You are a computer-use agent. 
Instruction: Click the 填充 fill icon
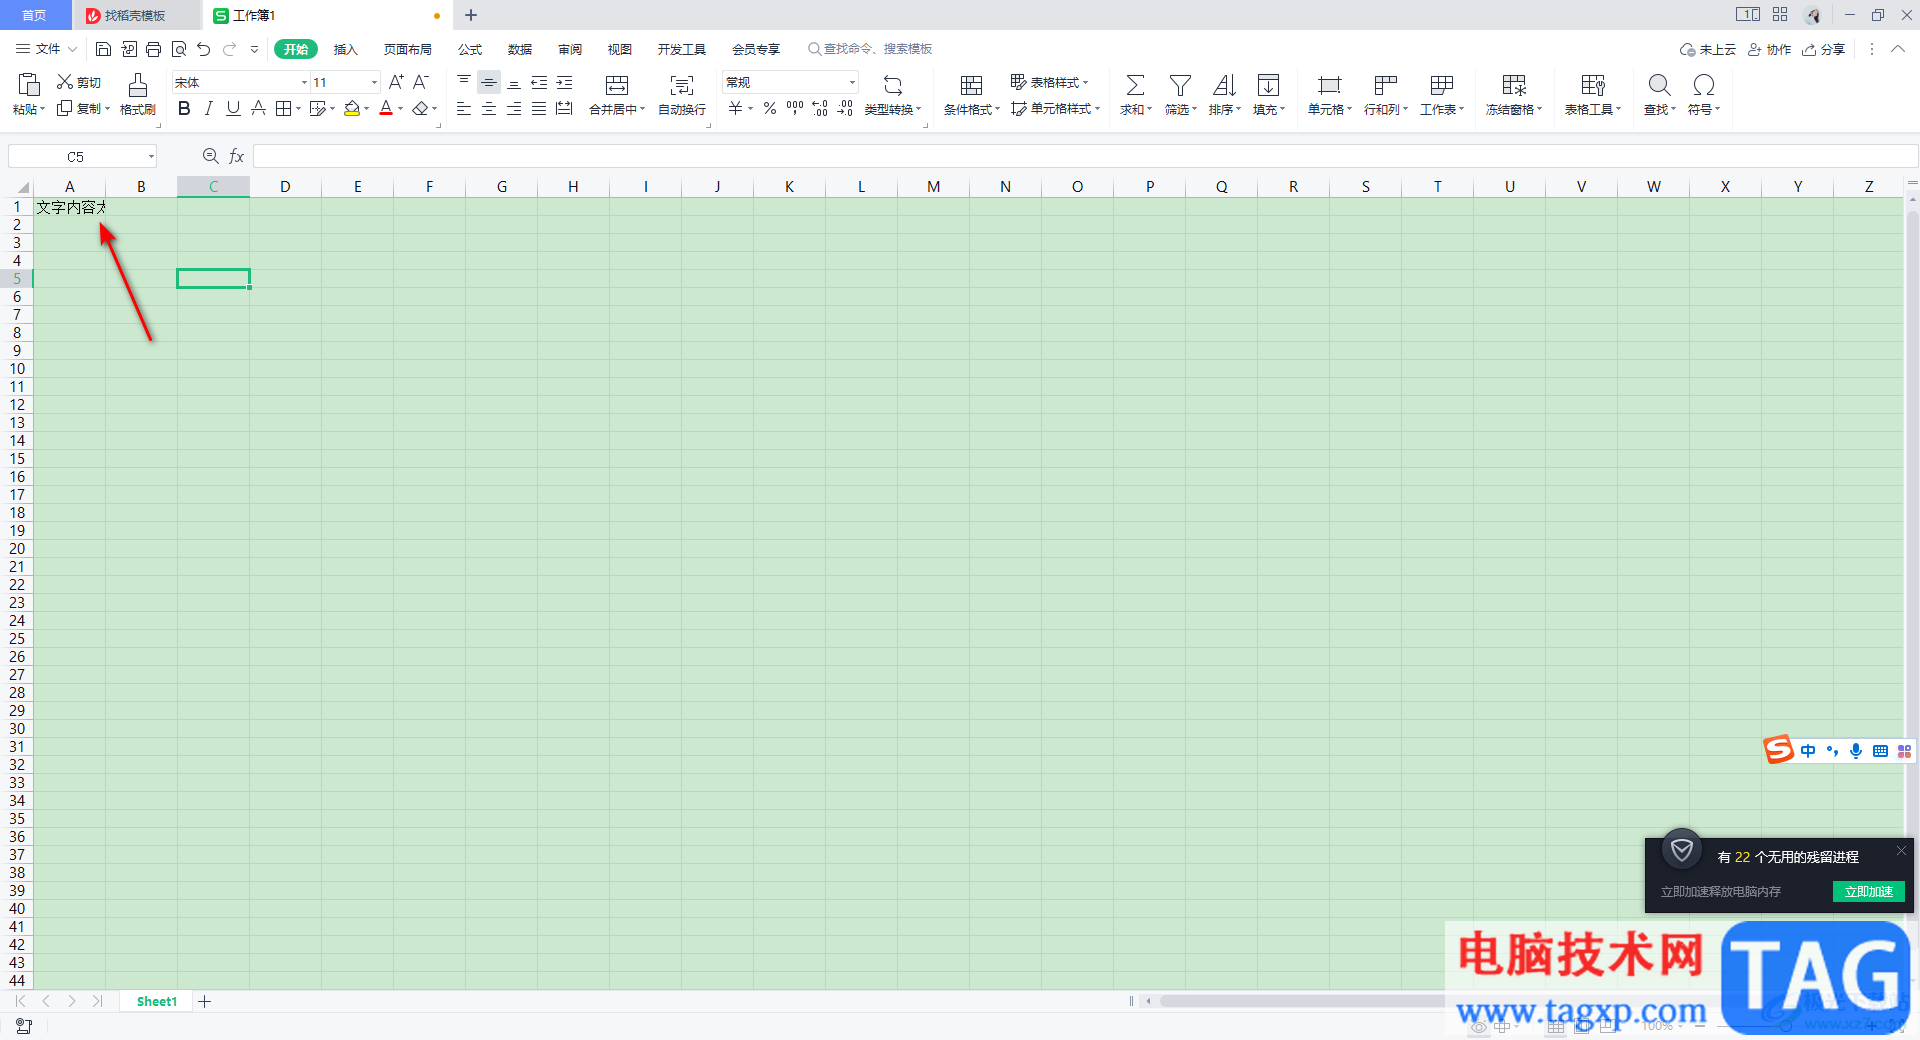[1268, 85]
